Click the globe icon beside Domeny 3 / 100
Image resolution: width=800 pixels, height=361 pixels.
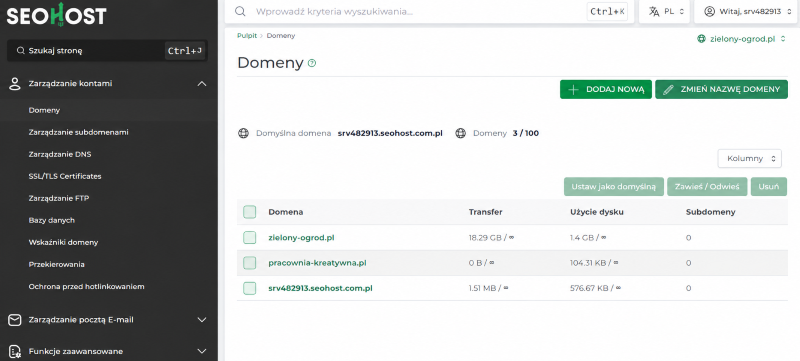coord(461,134)
